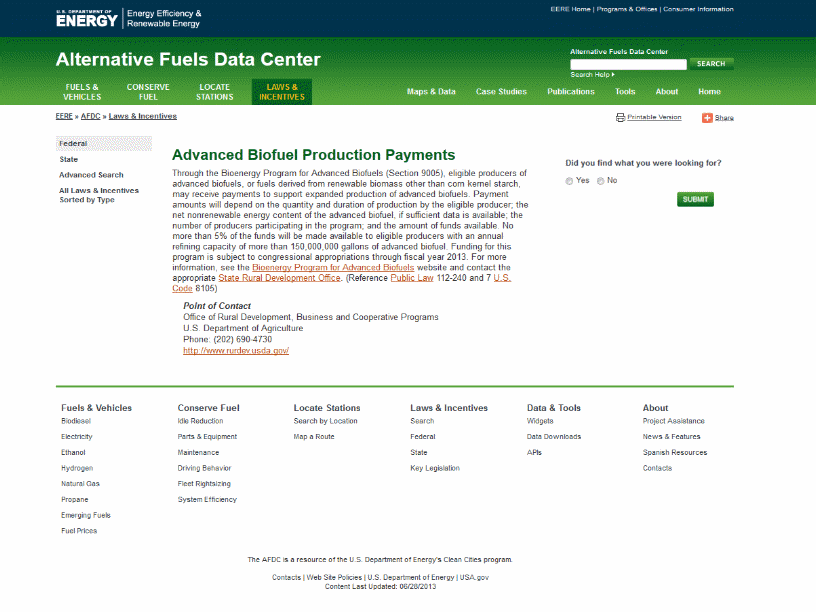Click Hydrogen footer link
Viewport: 816px width, 612px height.
point(77,468)
